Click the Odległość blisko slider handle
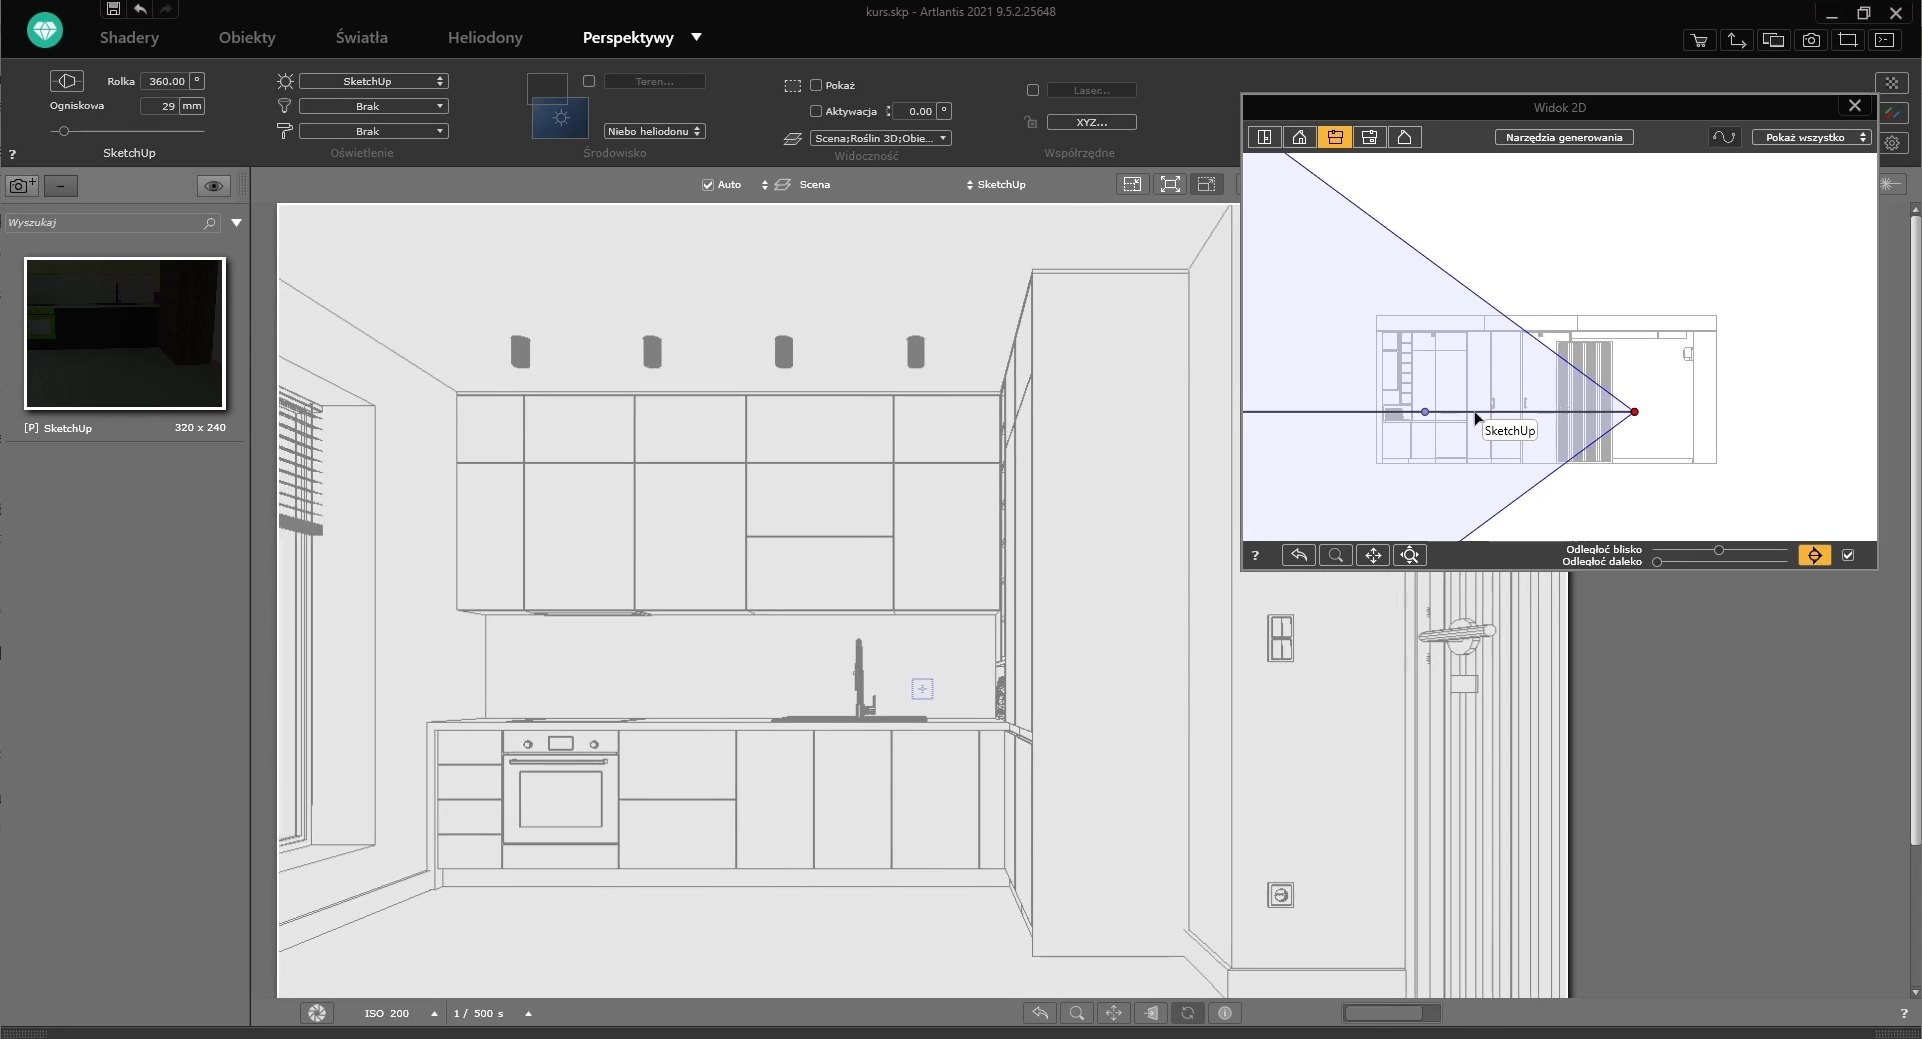1922x1039 pixels. [x=1719, y=550]
